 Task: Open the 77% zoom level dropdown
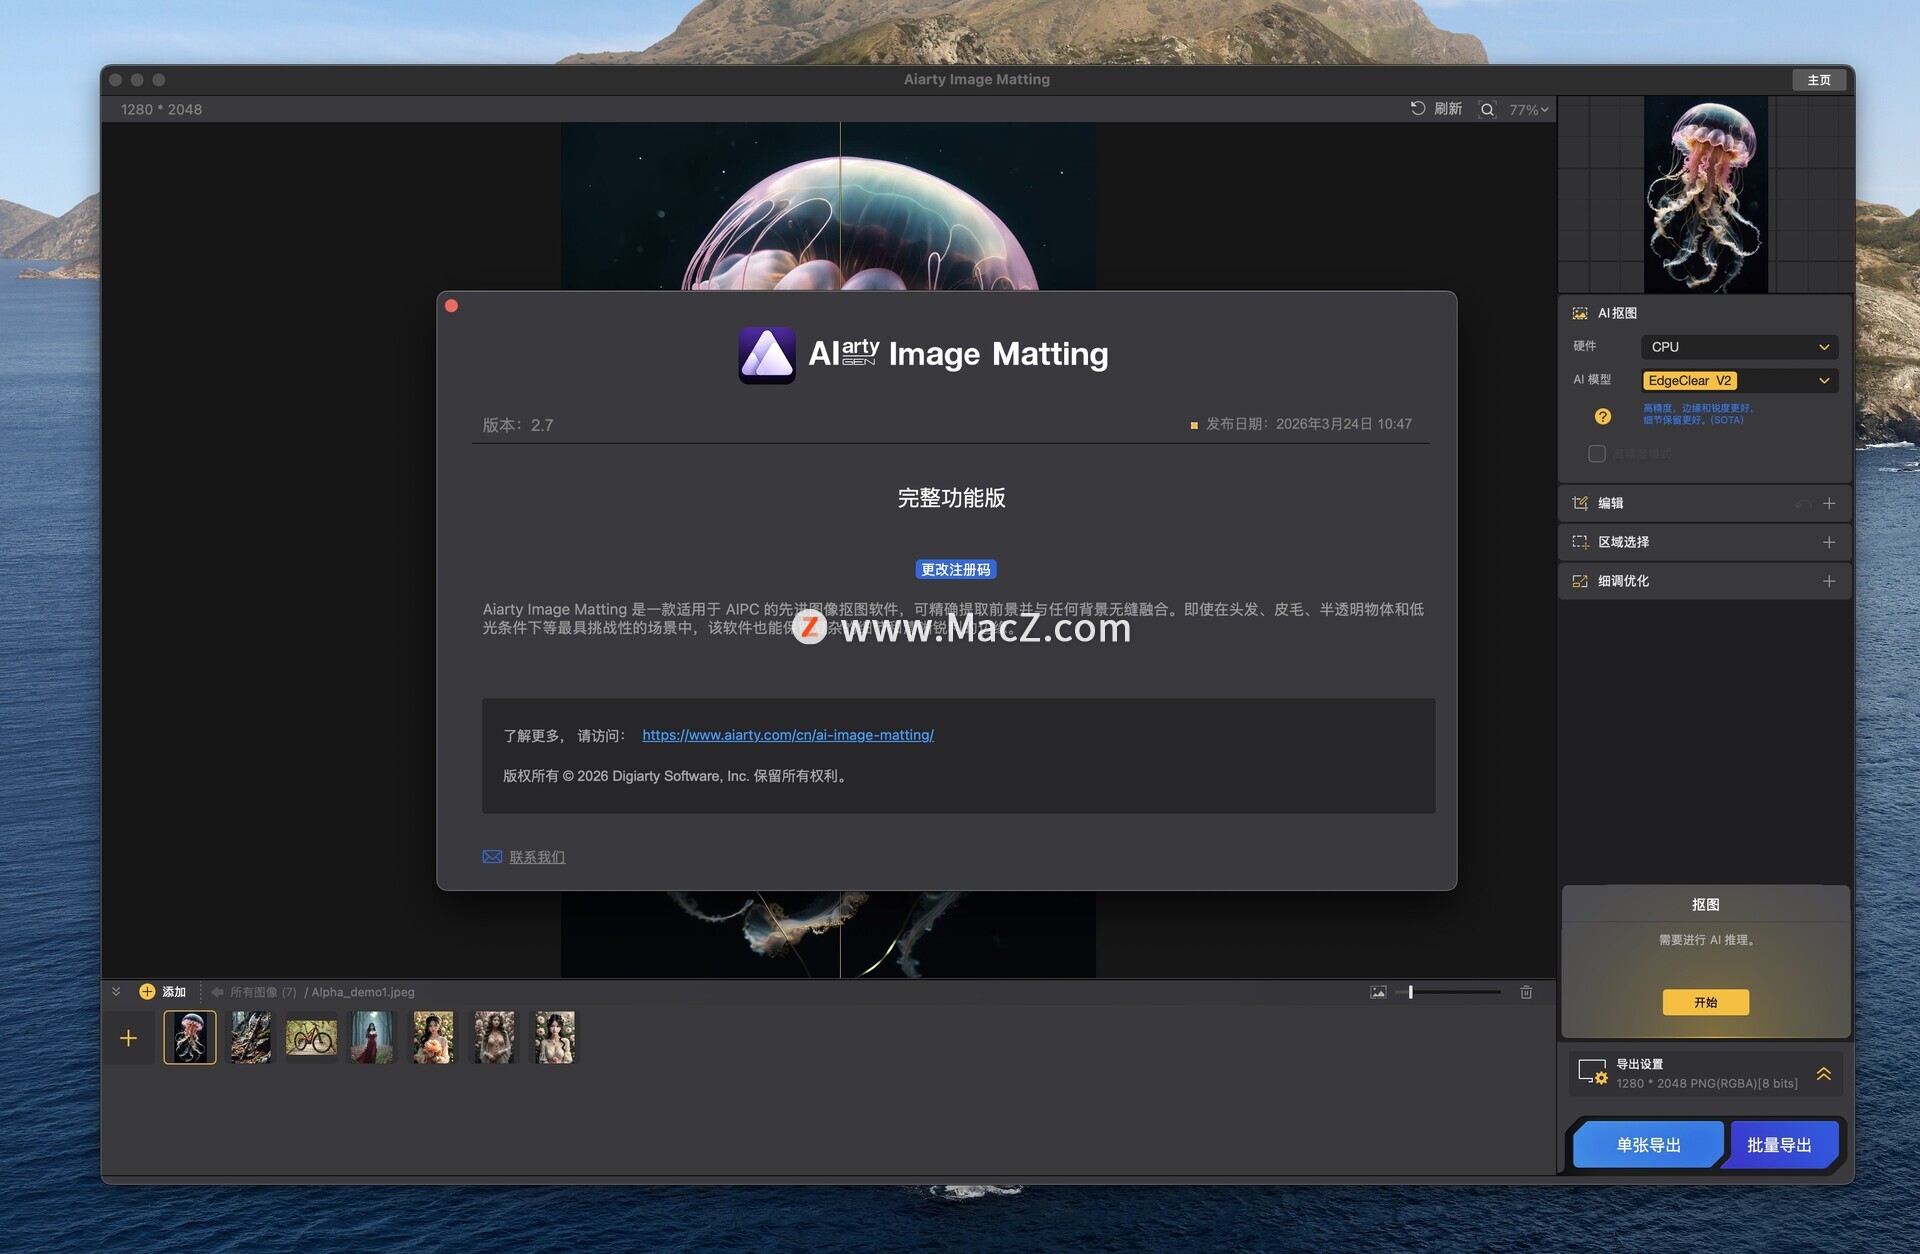point(1529,110)
